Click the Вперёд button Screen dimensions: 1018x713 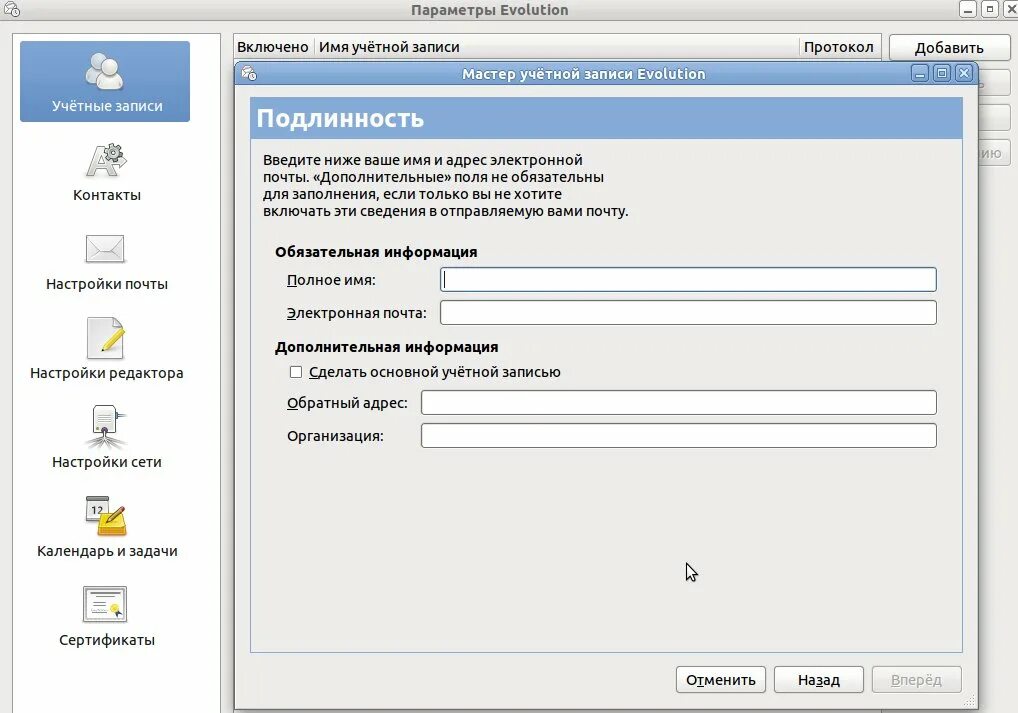coord(916,679)
